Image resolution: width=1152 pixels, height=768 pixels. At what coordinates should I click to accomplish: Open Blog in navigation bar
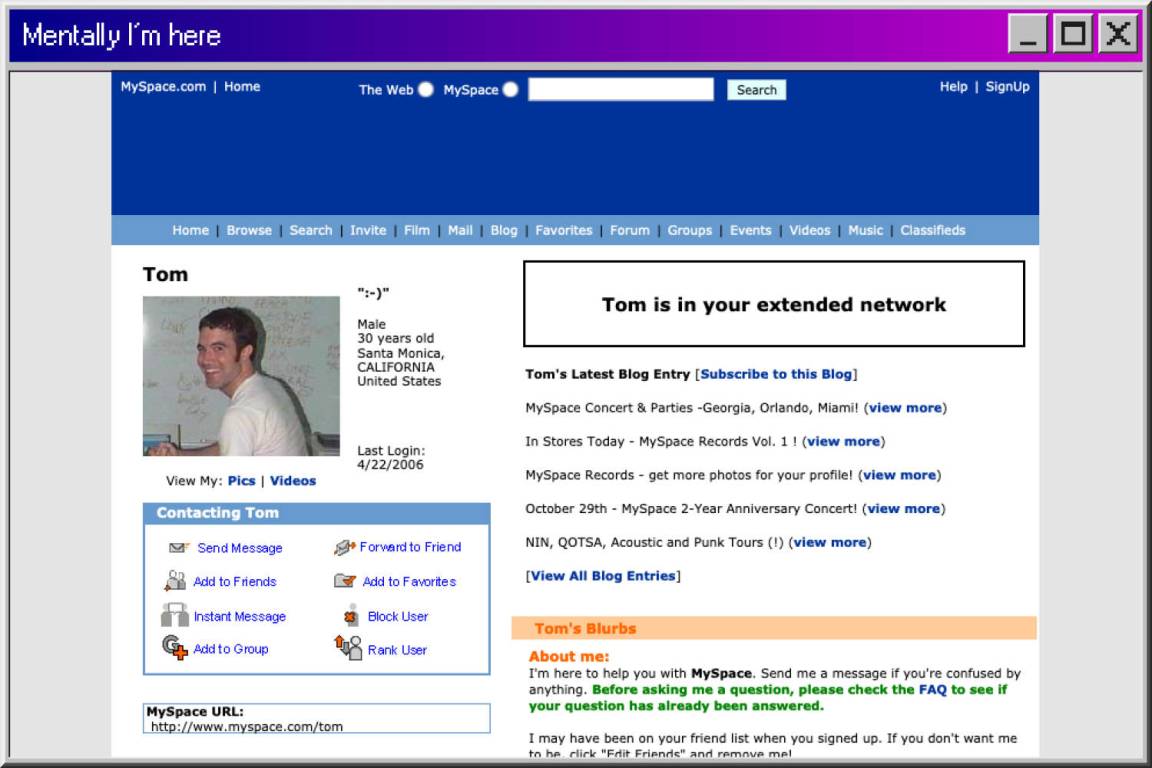(503, 230)
